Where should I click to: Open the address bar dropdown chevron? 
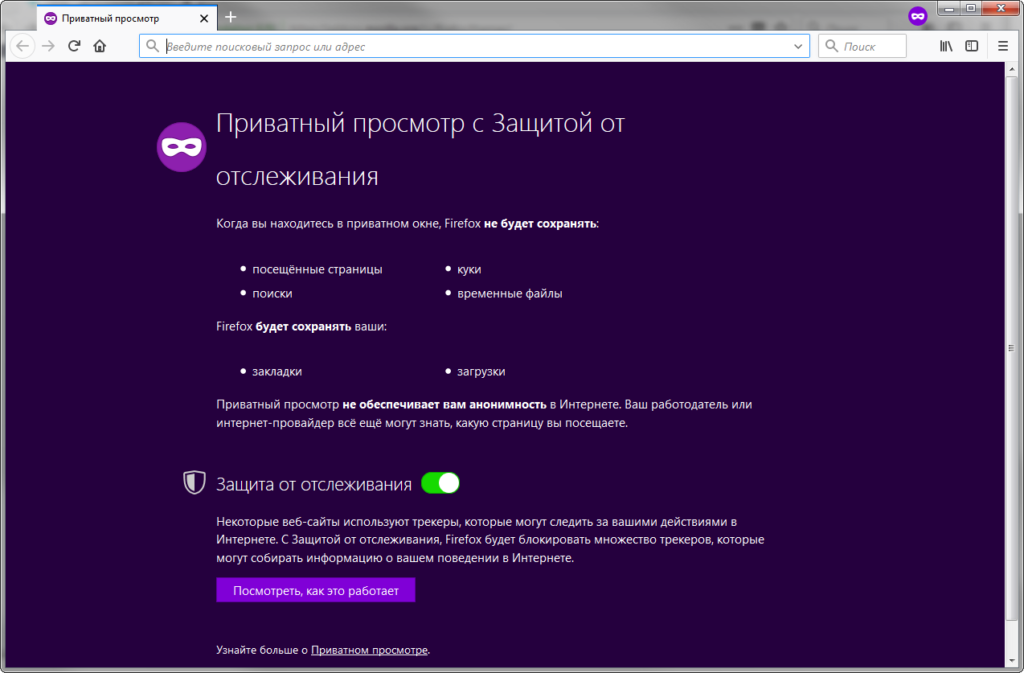pyautogui.click(x=797, y=45)
